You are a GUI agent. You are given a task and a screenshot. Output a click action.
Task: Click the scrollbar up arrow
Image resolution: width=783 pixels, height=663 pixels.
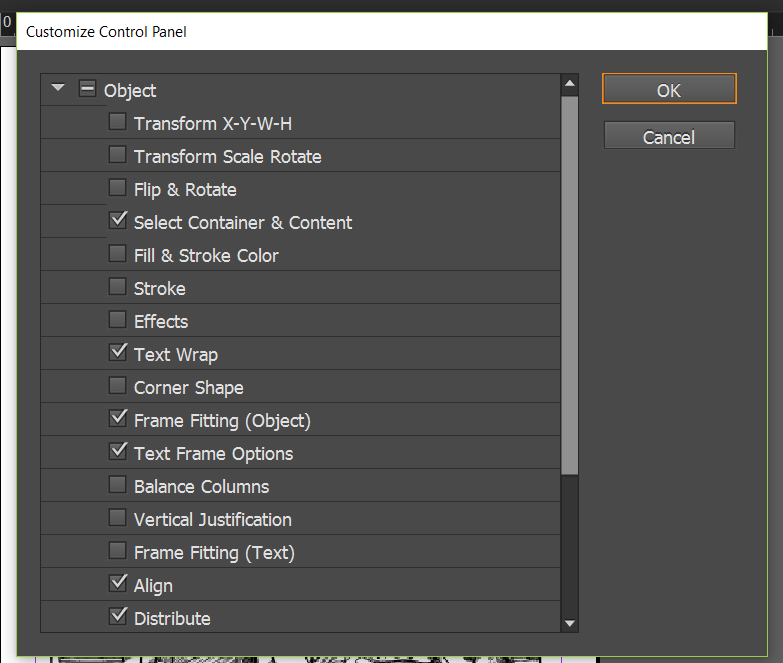570,84
